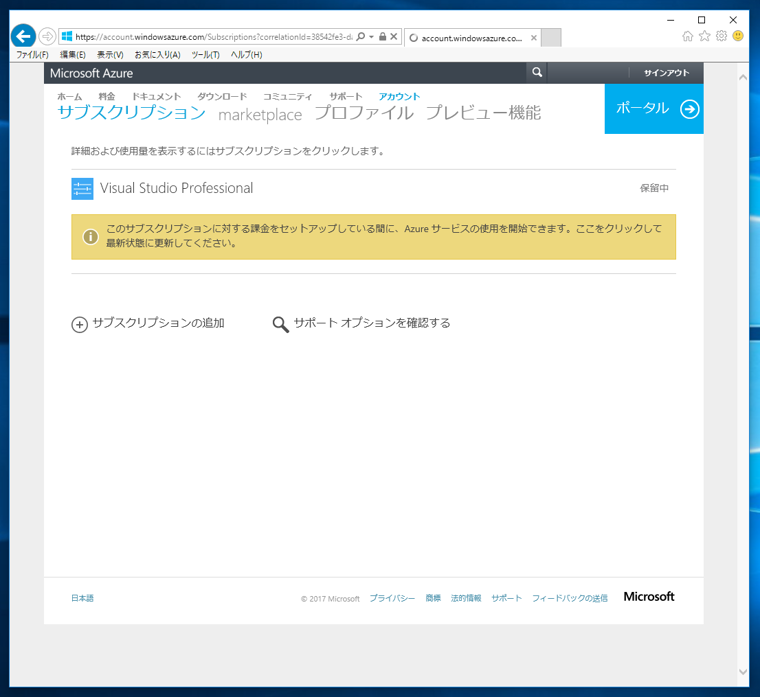Click the Microsoft Azure logo text
Screen dimensions: 760x697
(91, 73)
